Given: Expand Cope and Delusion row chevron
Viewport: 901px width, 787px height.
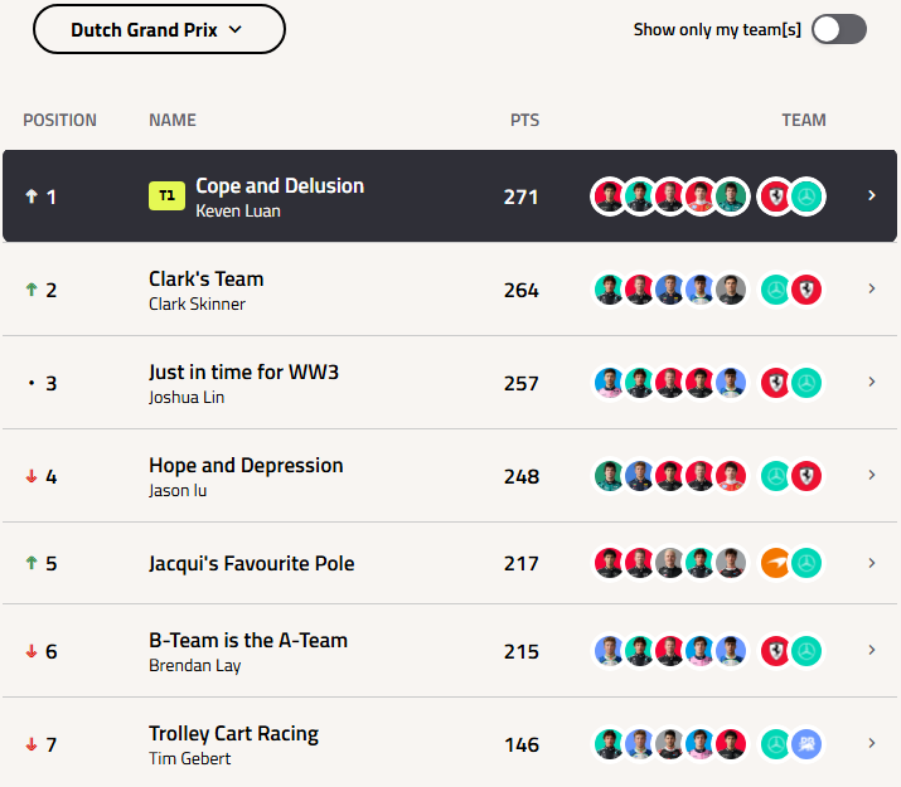Looking at the screenshot, I should point(872,196).
